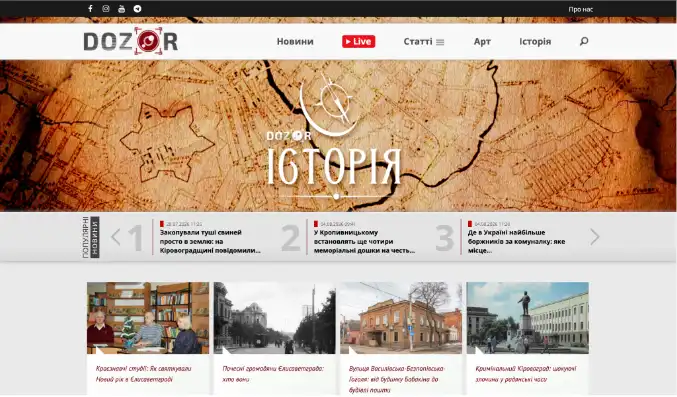
Task: Open the black-and-white old street thumbnail
Action: [x=275, y=318]
